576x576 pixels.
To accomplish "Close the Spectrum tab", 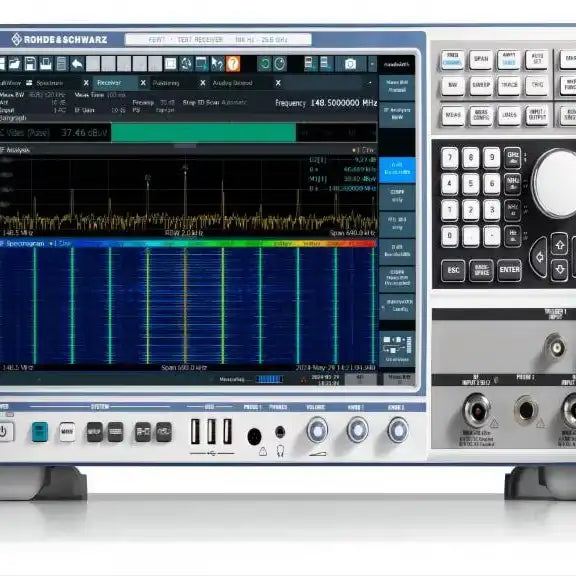I will (86, 83).
